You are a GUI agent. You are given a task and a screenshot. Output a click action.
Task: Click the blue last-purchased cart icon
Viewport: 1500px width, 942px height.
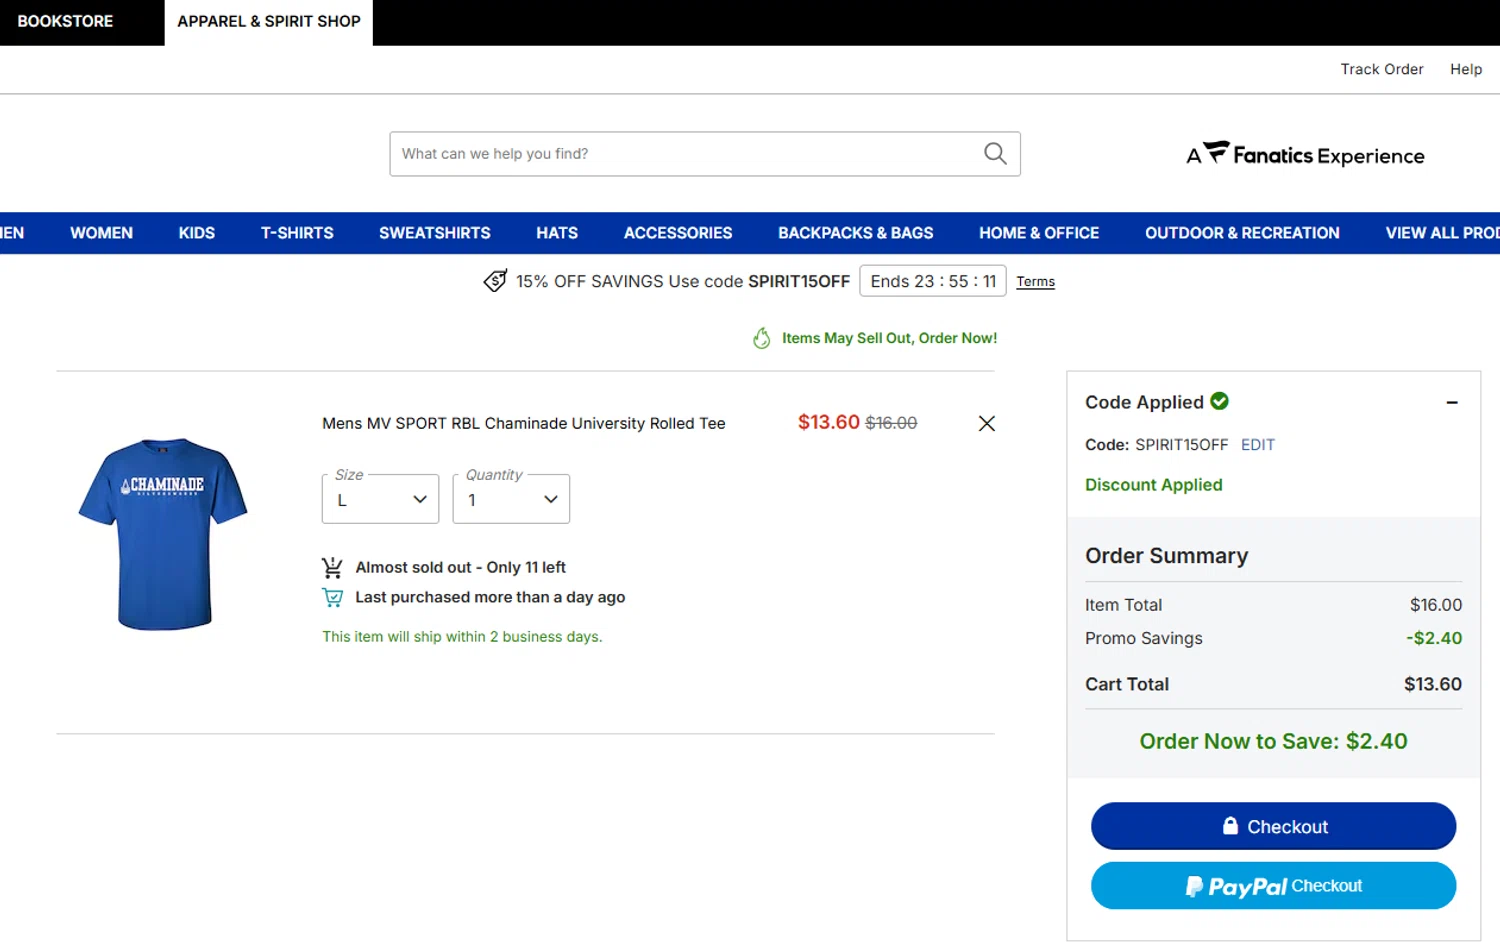[x=332, y=598]
